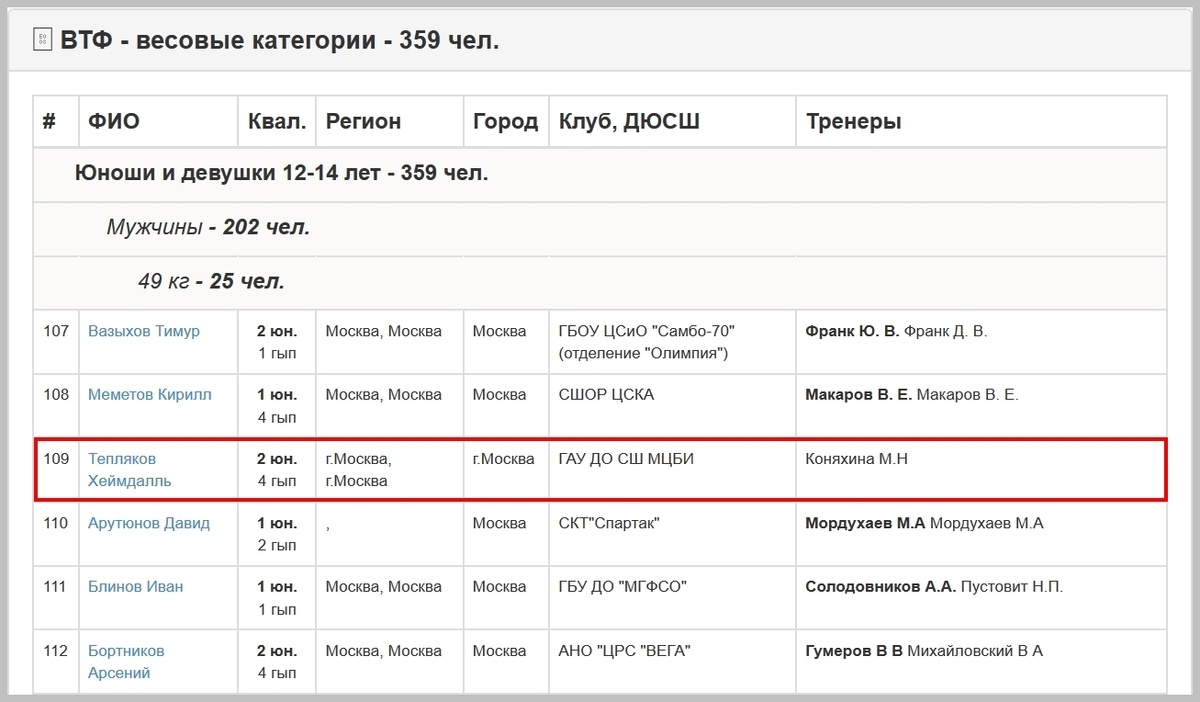
Task: Click г.Москва city cell in row 109
Action: point(506,470)
